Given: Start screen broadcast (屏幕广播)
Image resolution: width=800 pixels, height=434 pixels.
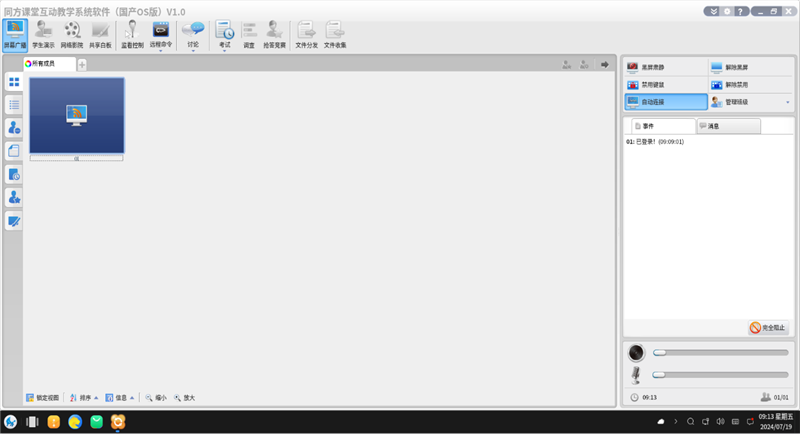Looking at the screenshot, I should [x=15, y=34].
